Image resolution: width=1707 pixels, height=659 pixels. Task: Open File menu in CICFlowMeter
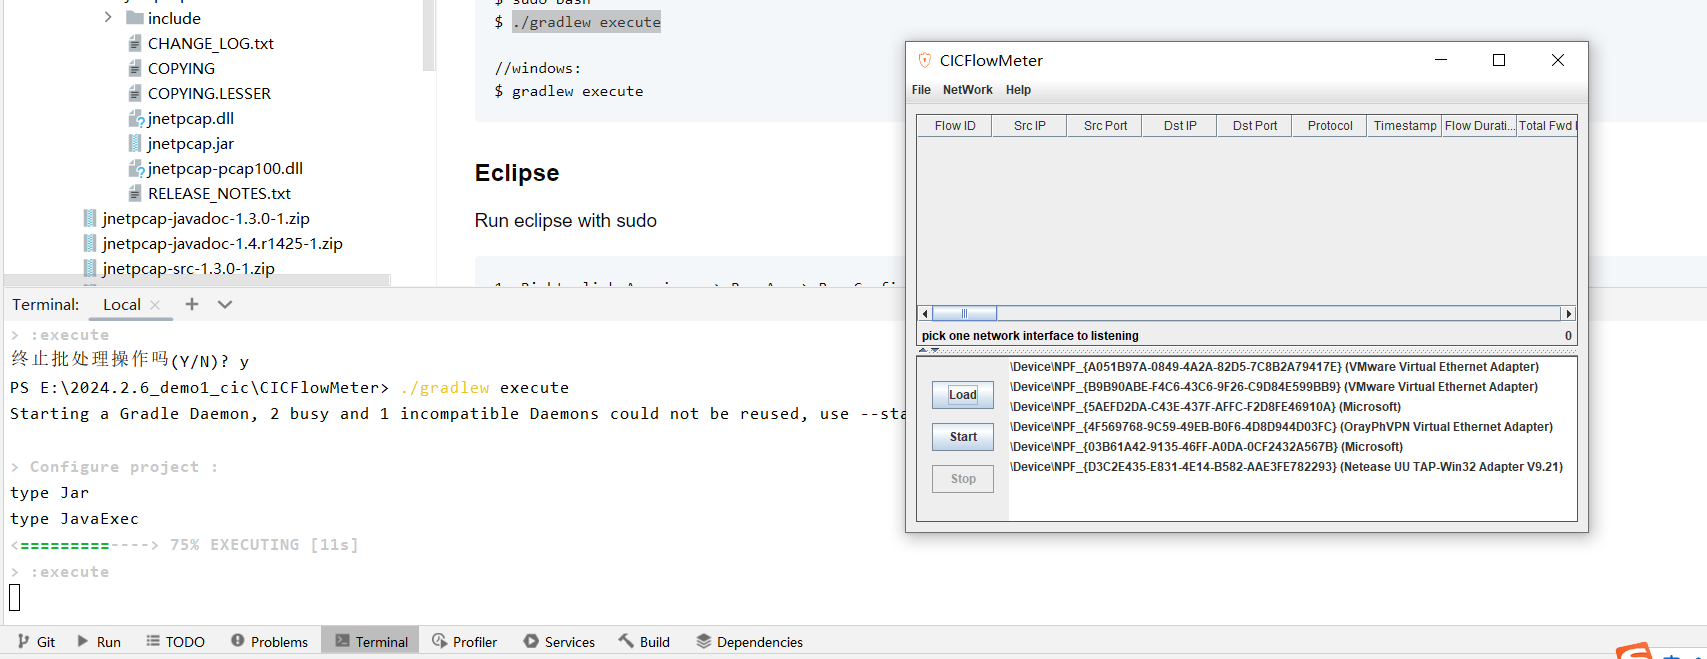(921, 90)
